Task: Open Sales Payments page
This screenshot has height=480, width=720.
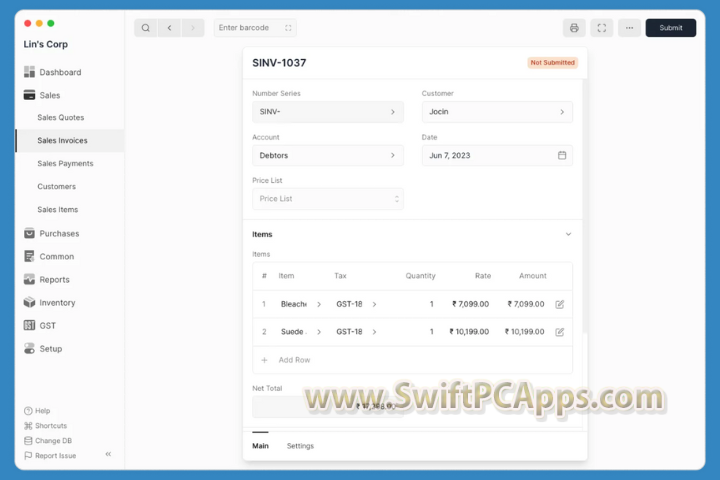Action: (65, 164)
